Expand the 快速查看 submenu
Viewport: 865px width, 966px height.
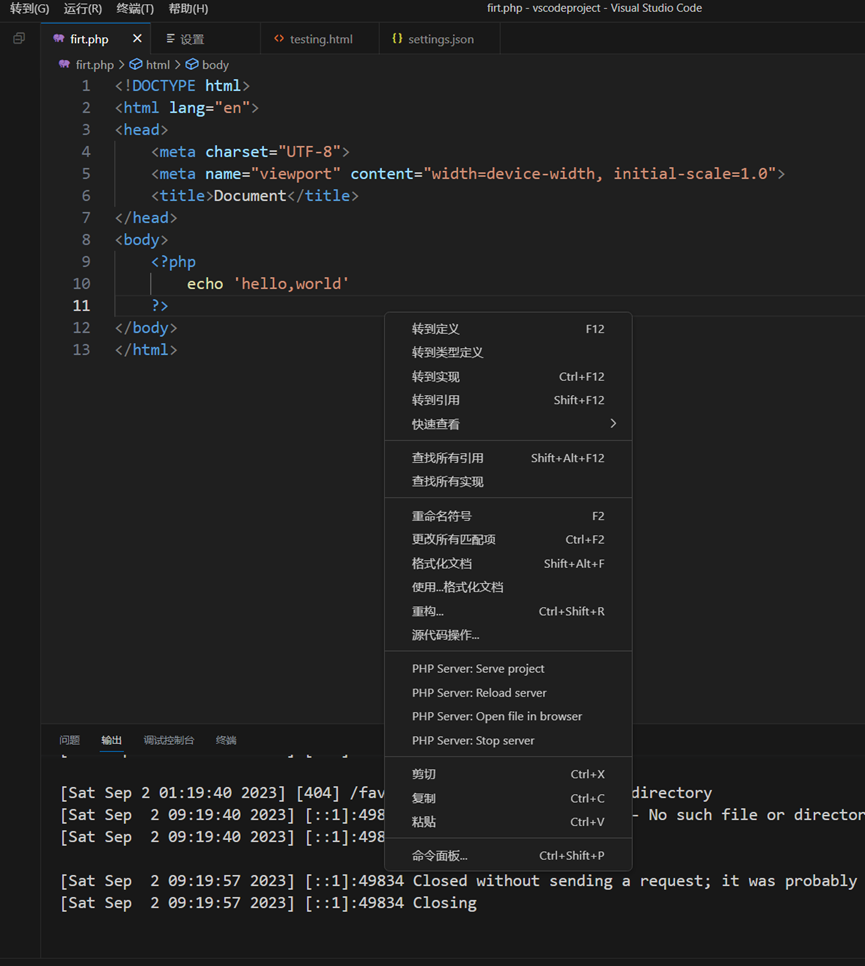coord(436,423)
